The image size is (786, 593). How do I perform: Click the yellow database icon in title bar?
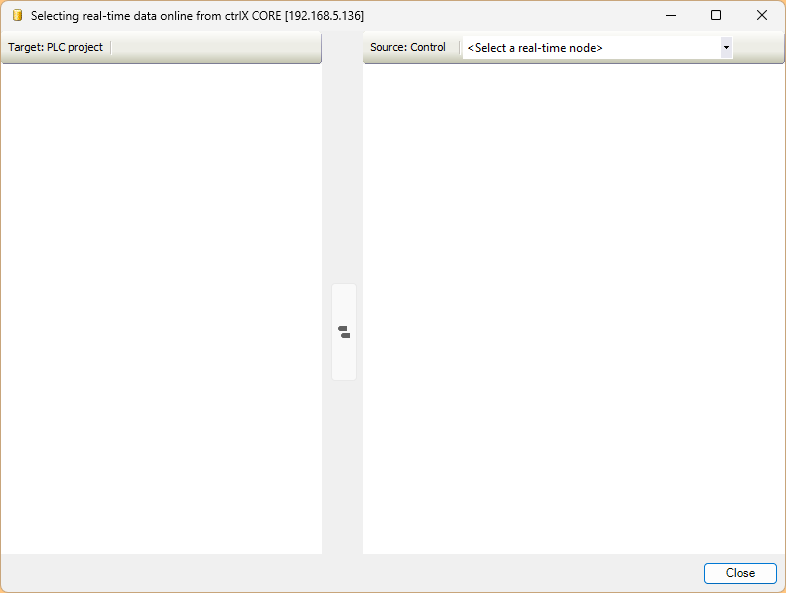pyautogui.click(x=18, y=16)
